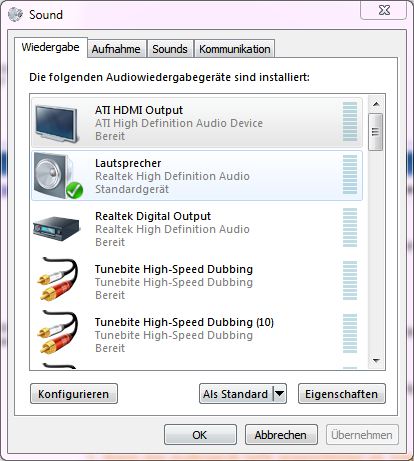414x461 pixels.
Task: Click the Tunebite (10) level meter
Action: pos(350,333)
